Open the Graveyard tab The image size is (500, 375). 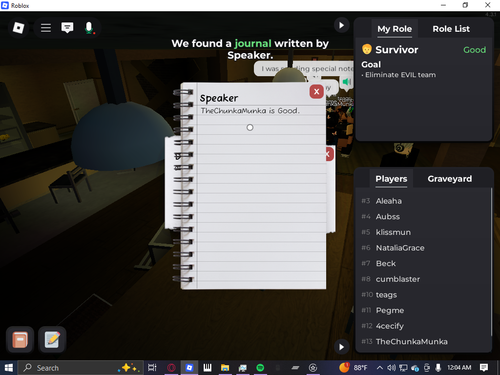(x=450, y=179)
